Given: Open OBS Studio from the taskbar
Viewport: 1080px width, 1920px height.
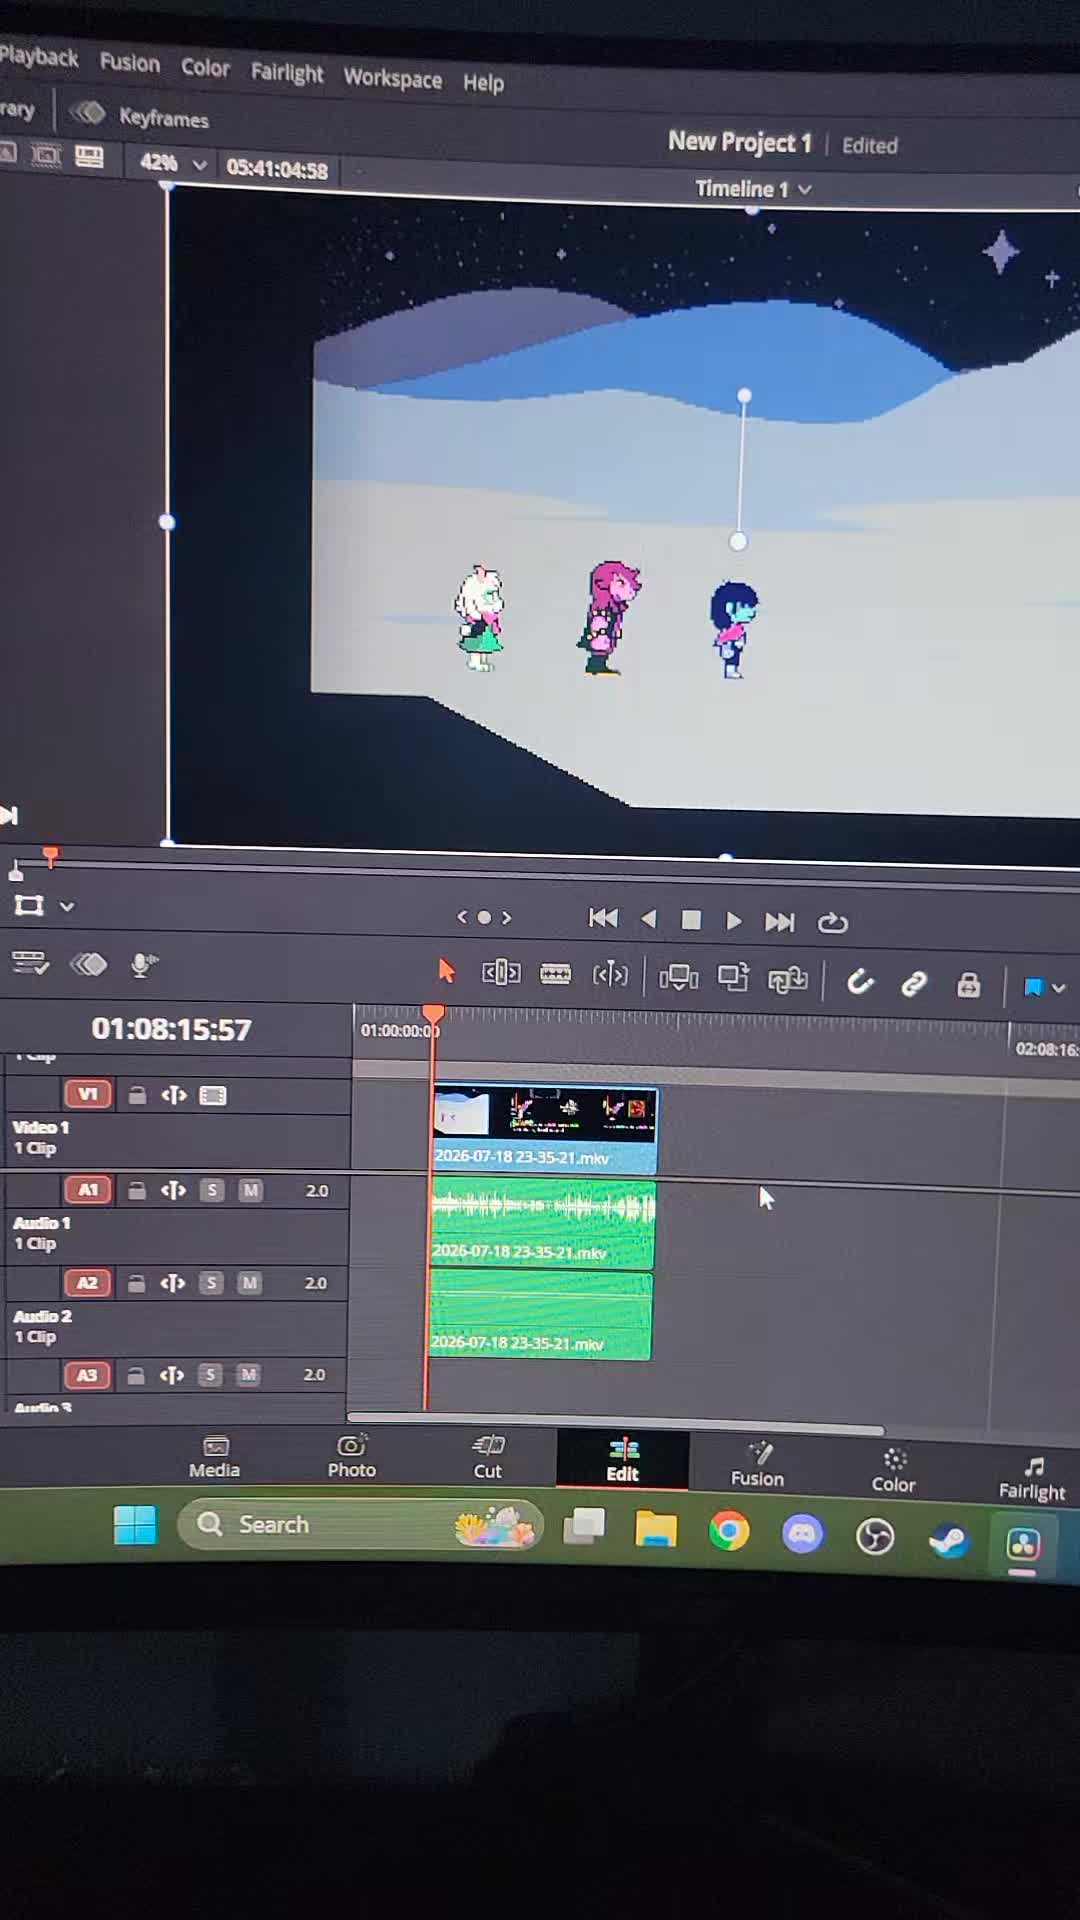Looking at the screenshot, I should click(875, 1537).
